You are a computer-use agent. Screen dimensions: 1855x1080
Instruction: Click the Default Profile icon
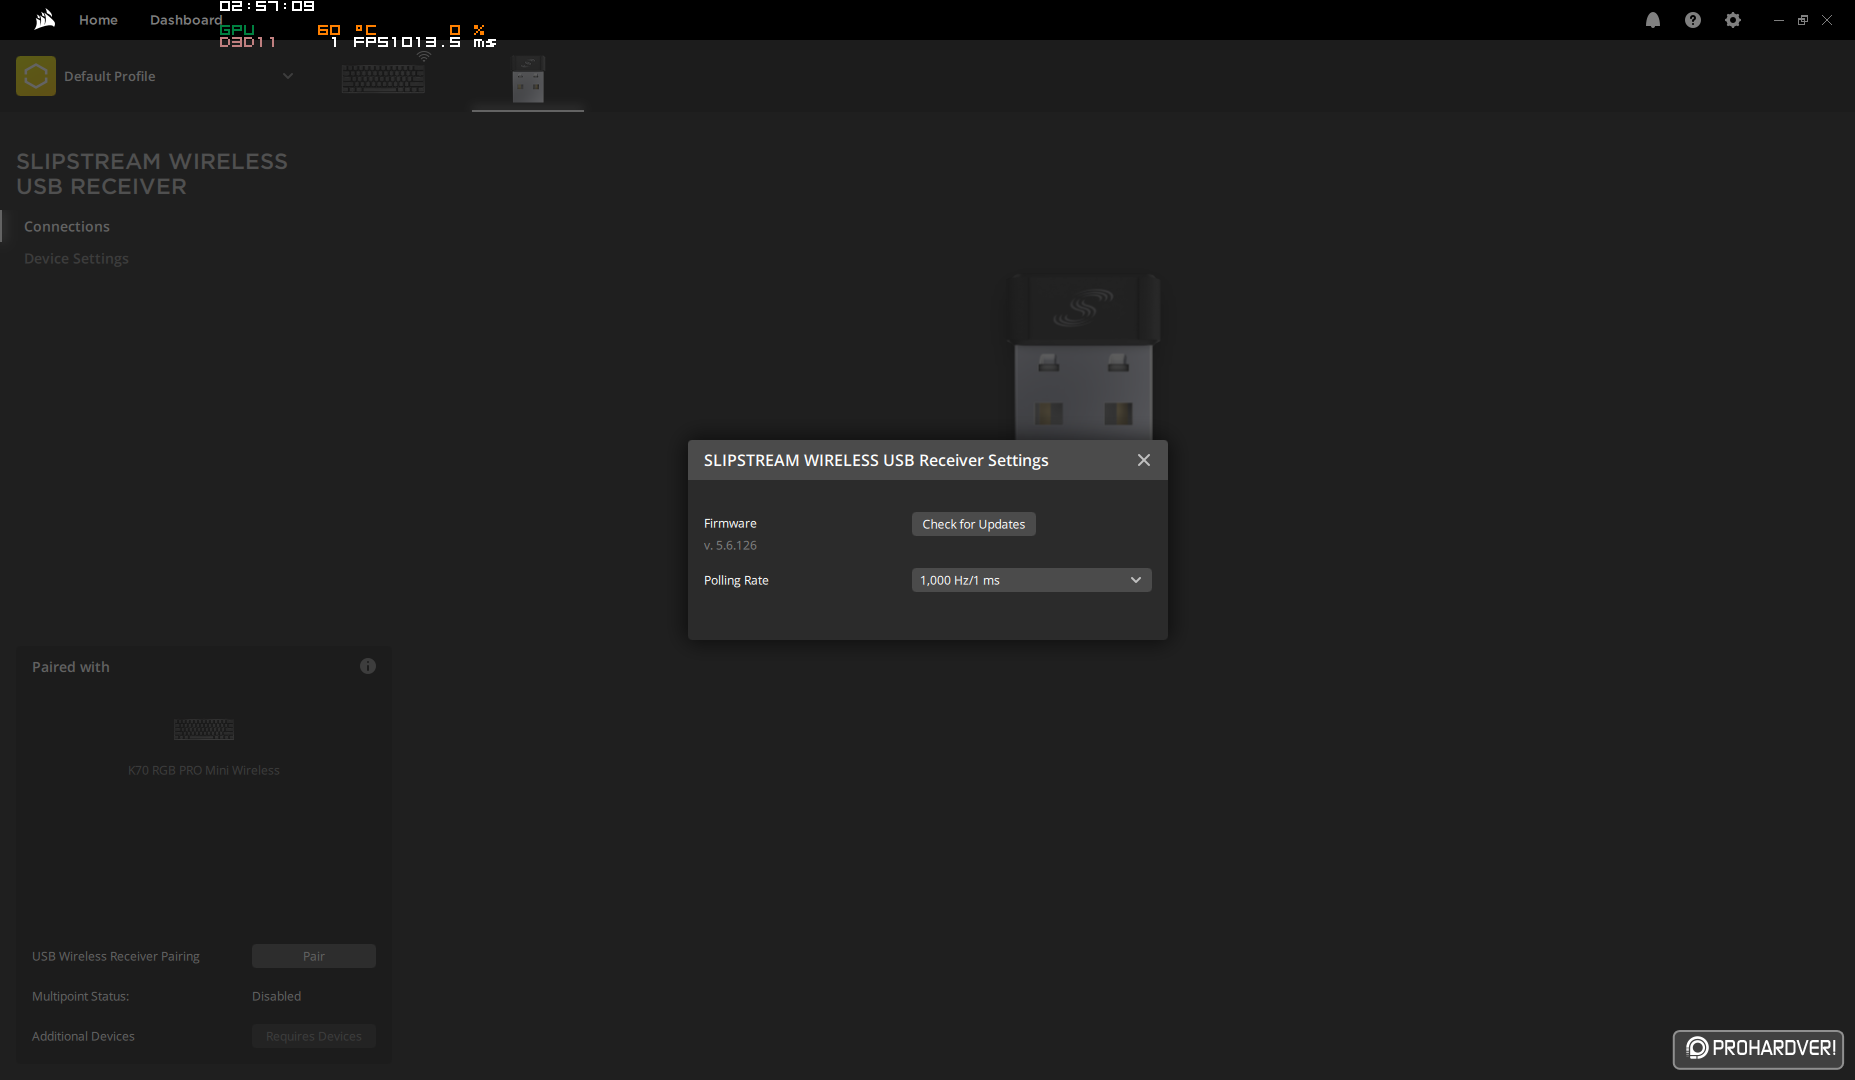[36, 76]
